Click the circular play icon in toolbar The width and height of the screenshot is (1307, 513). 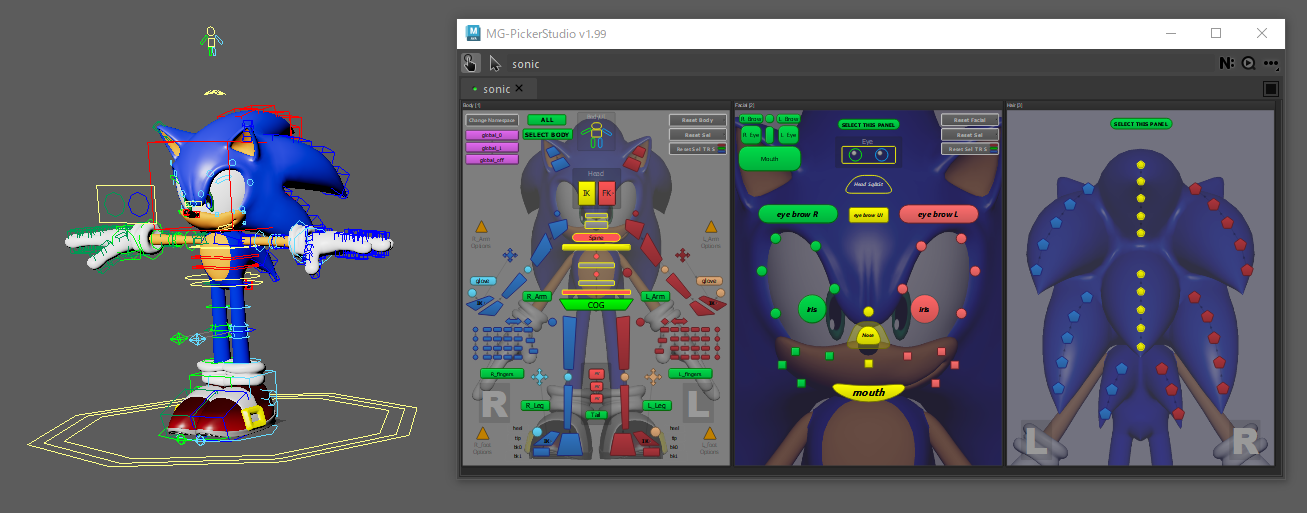click(1249, 63)
